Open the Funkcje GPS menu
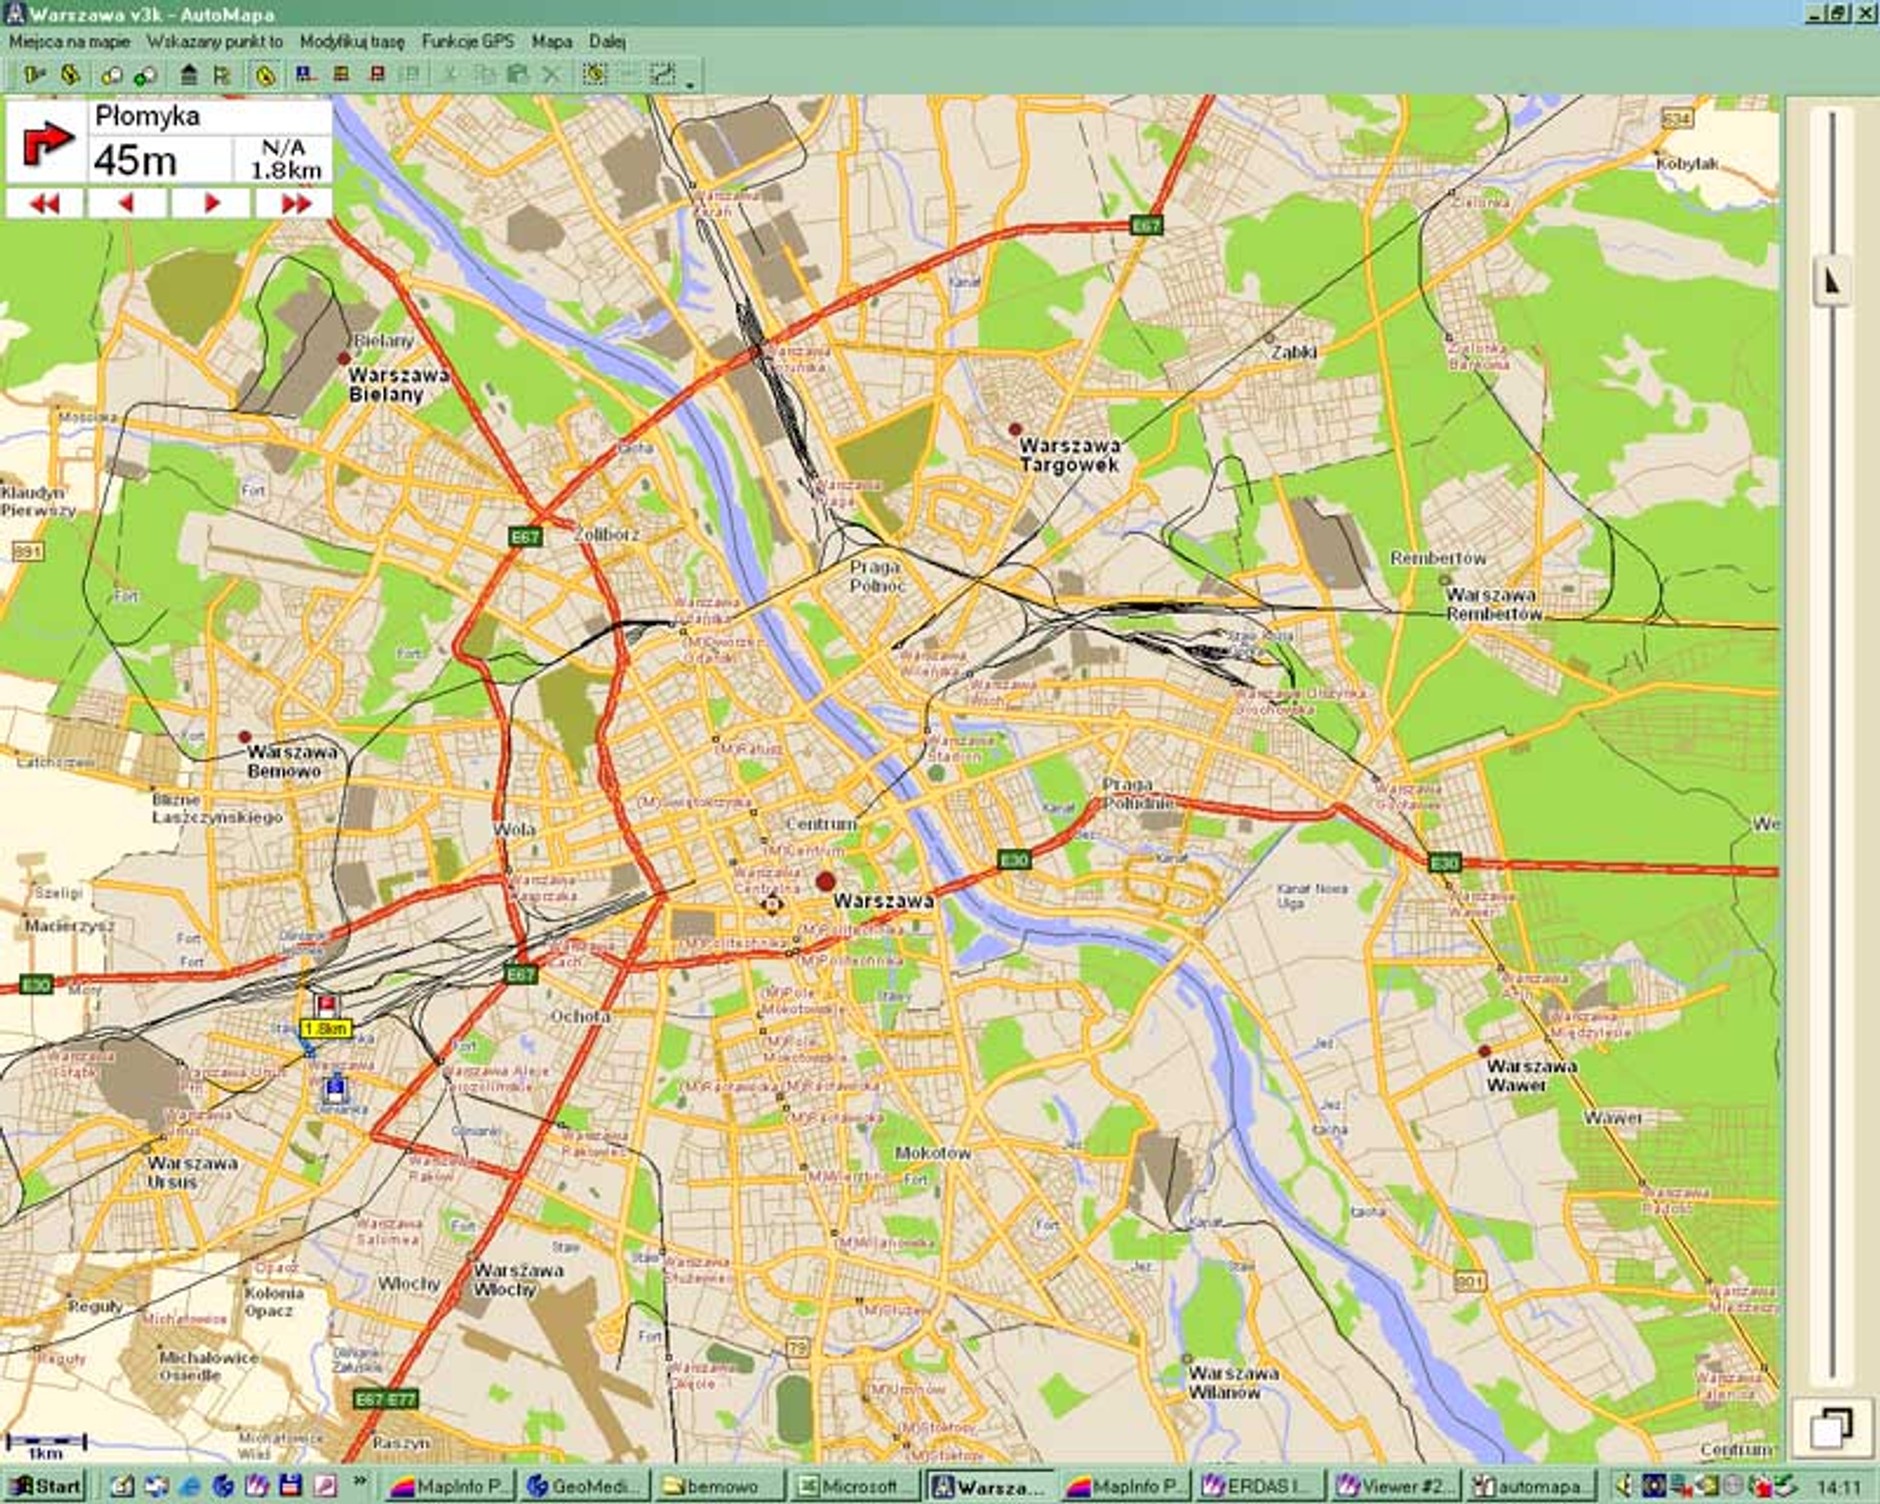 pos(467,41)
